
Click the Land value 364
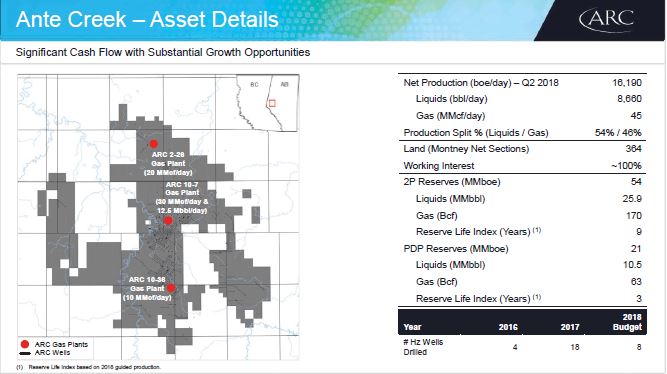(x=634, y=149)
